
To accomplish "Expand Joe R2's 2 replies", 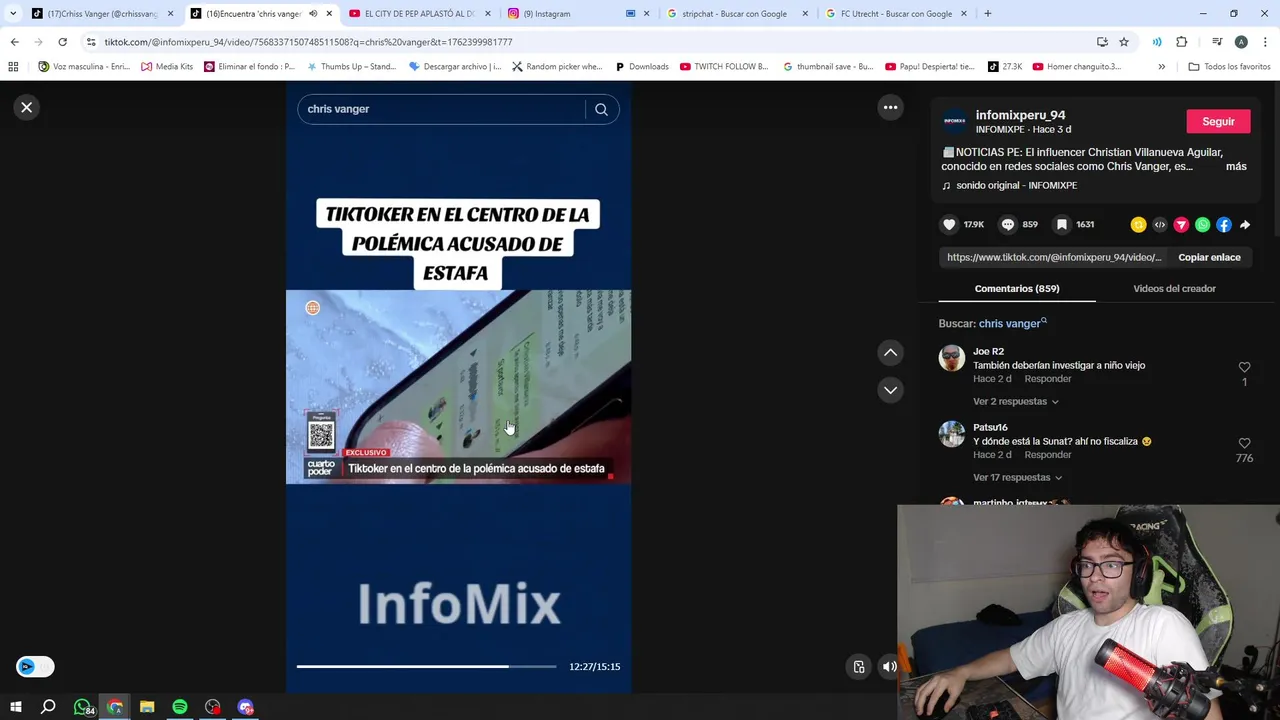I will tap(1016, 401).
